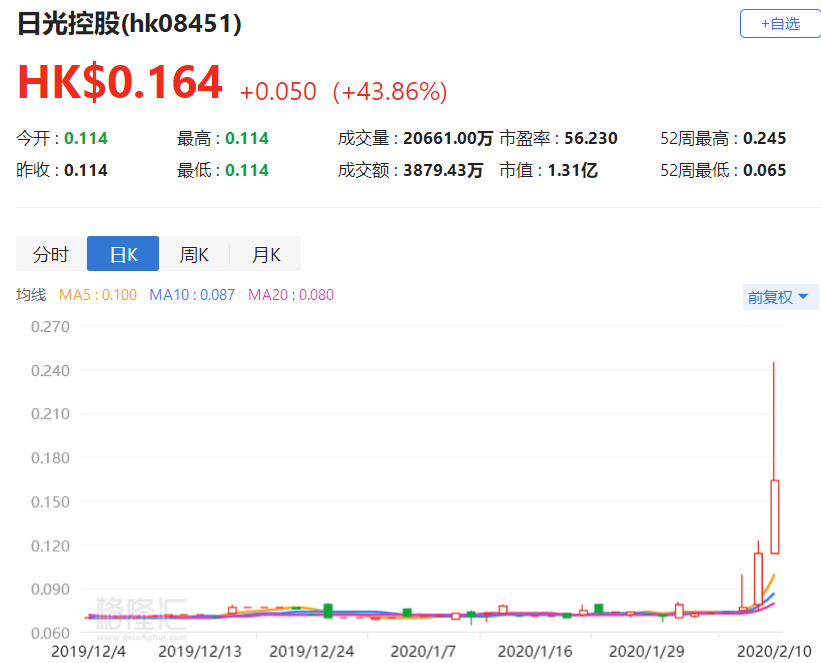Click the latest tall red candlestick body

[774, 516]
